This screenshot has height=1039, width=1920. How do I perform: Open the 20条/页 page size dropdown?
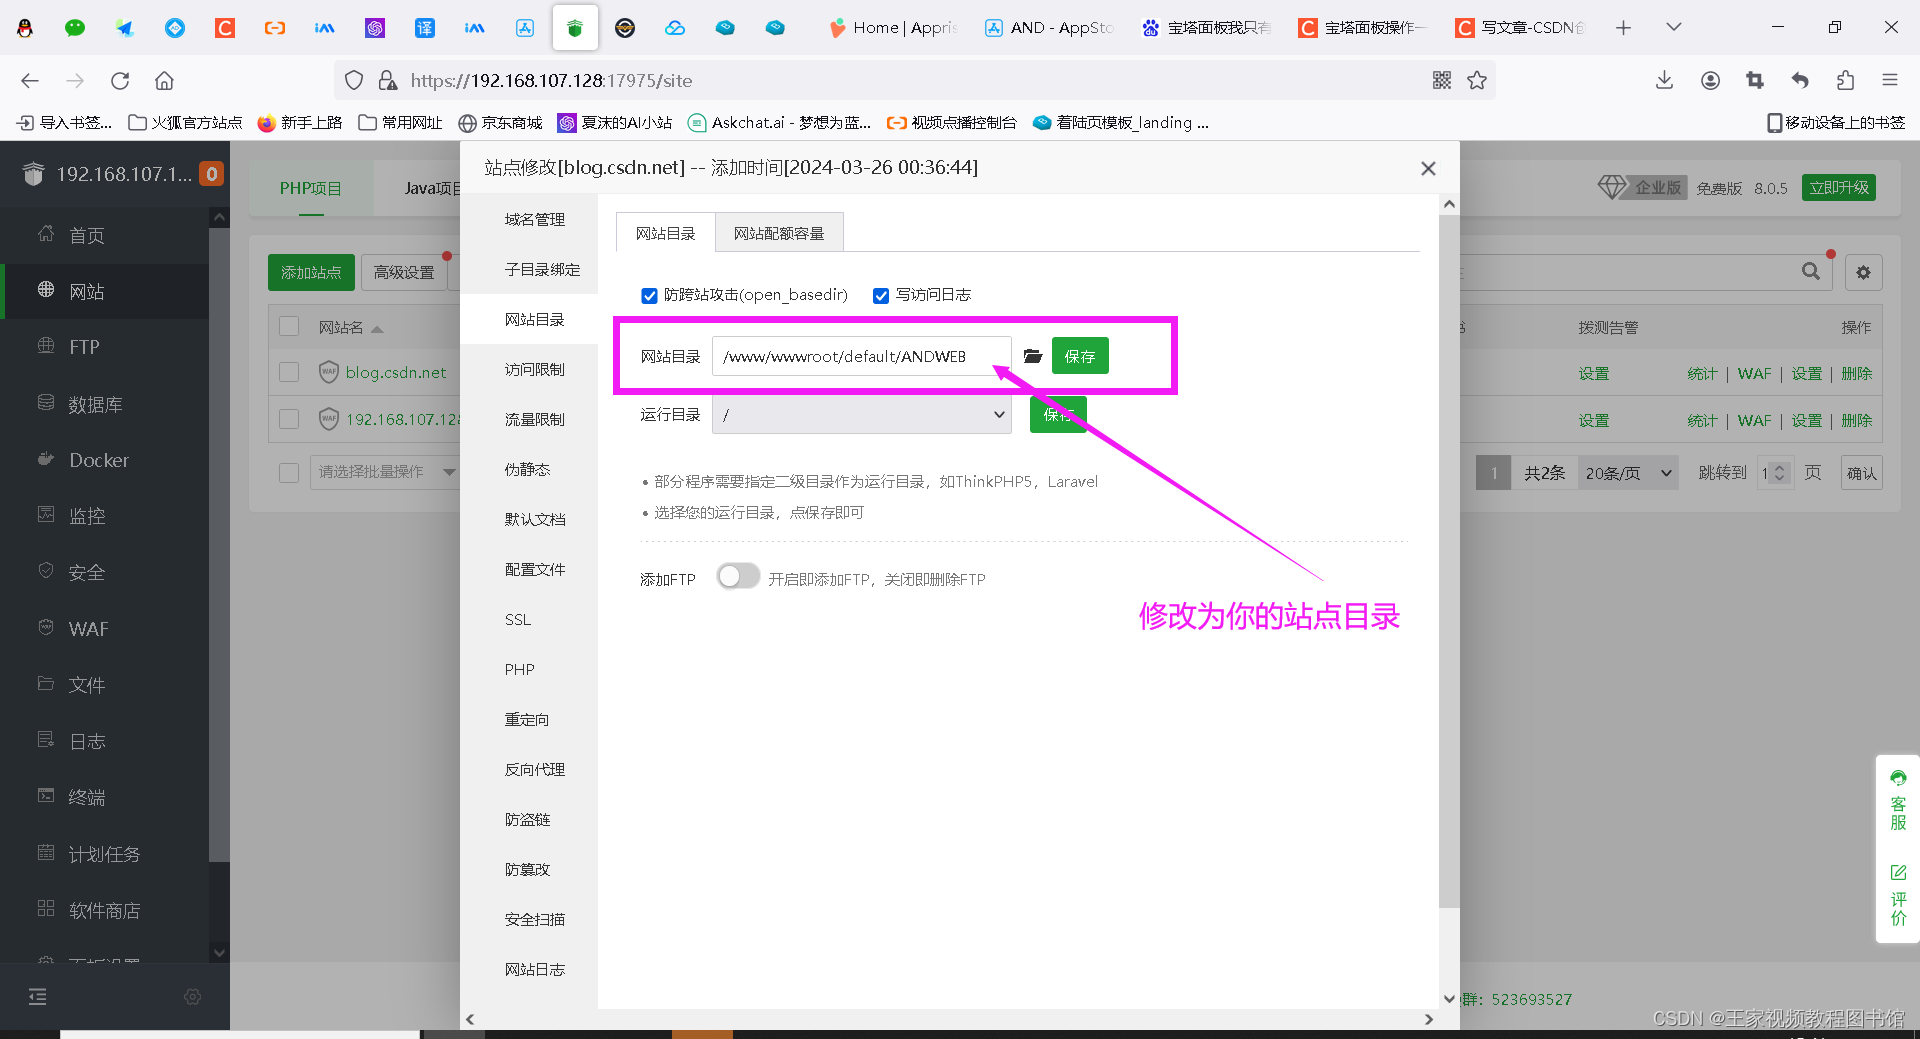1627,473
